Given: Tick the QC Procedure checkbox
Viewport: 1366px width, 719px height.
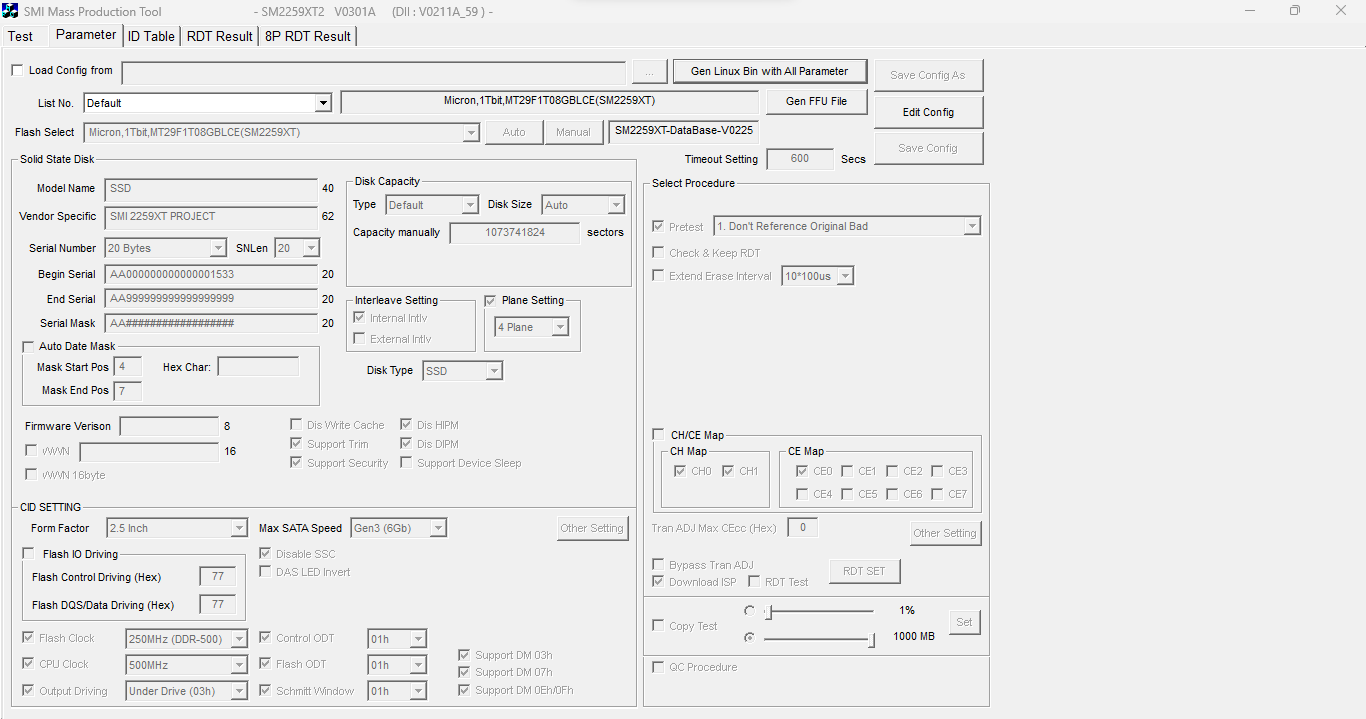Looking at the screenshot, I should [x=658, y=667].
